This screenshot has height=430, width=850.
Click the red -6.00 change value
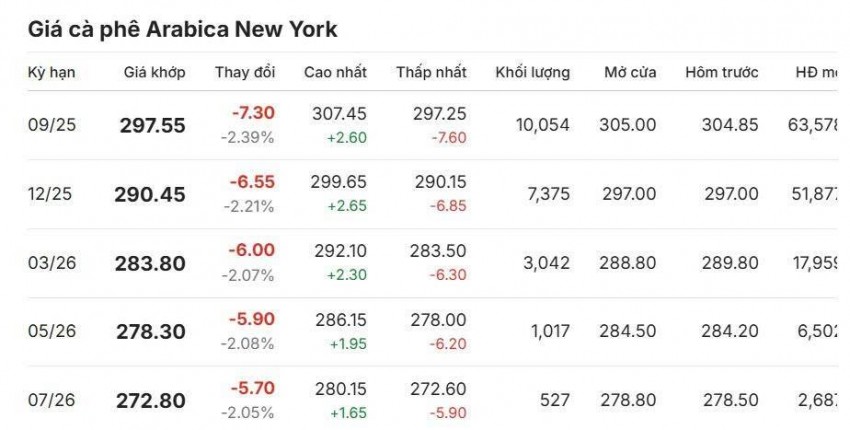click(252, 251)
